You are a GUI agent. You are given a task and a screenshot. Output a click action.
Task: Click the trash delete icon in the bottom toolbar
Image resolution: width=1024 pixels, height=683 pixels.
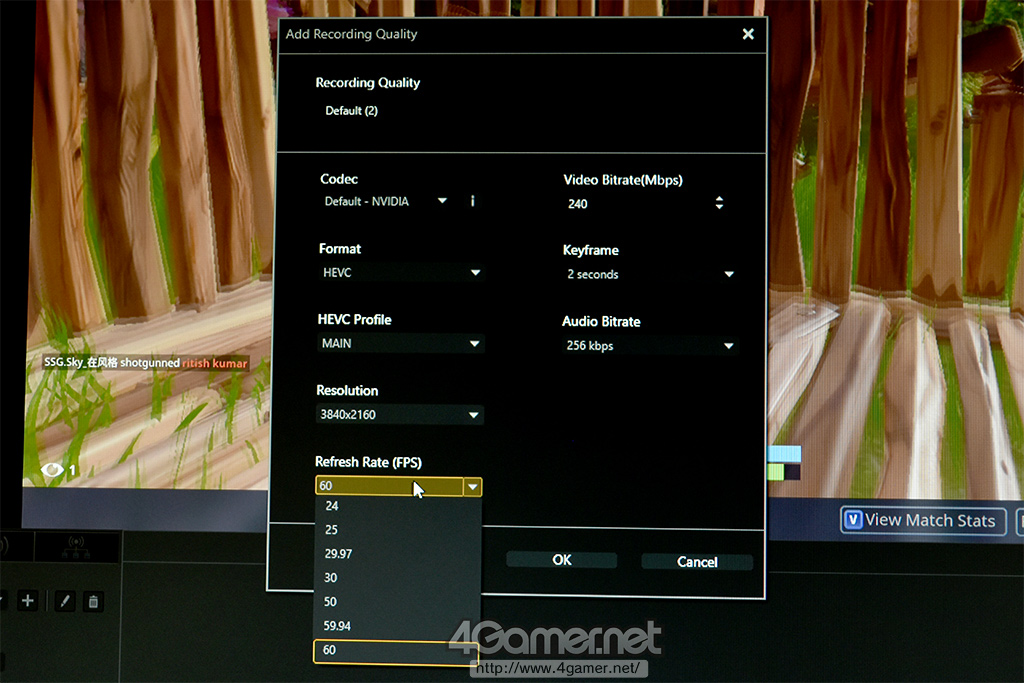tap(93, 602)
